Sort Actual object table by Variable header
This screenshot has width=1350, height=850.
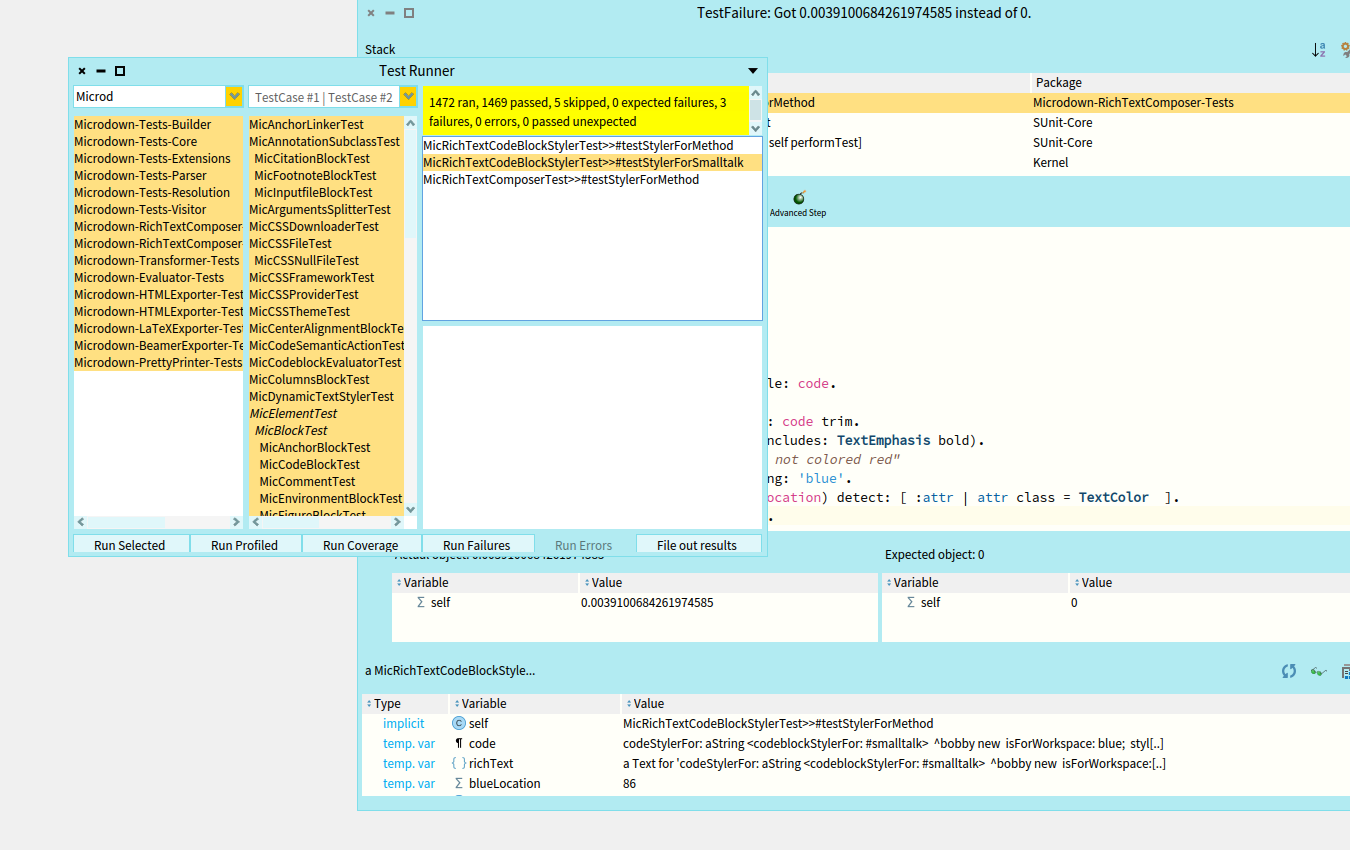[485, 582]
